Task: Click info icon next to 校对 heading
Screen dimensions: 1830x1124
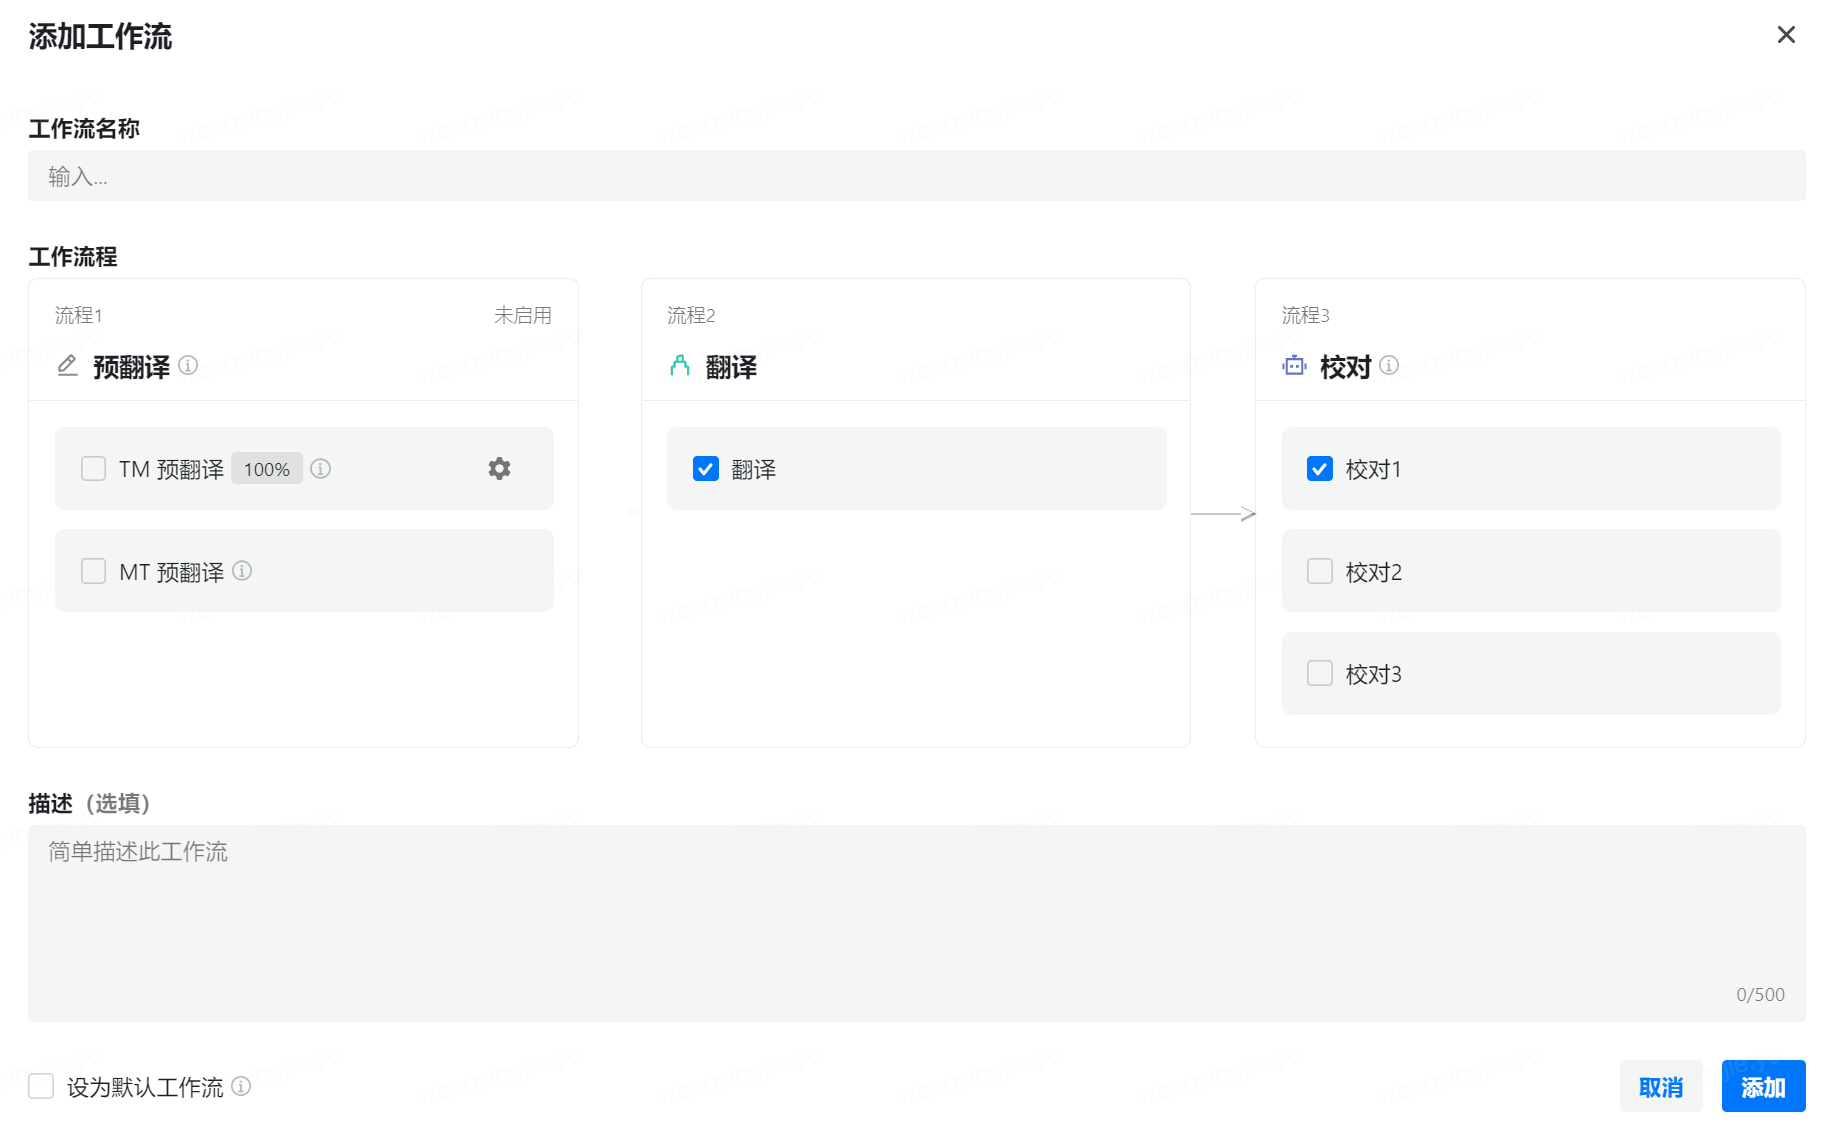Action: tap(1389, 366)
